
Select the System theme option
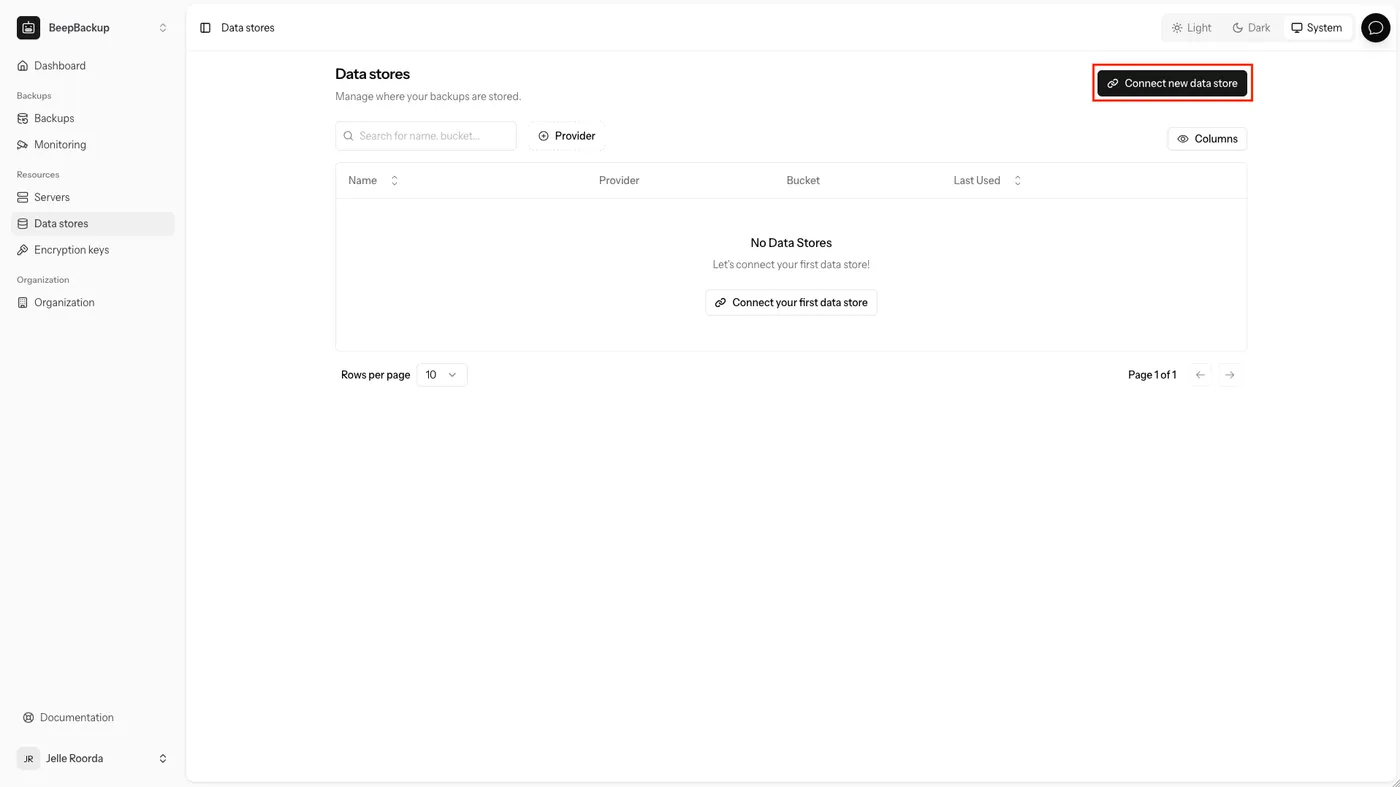[x=1316, y=27]
